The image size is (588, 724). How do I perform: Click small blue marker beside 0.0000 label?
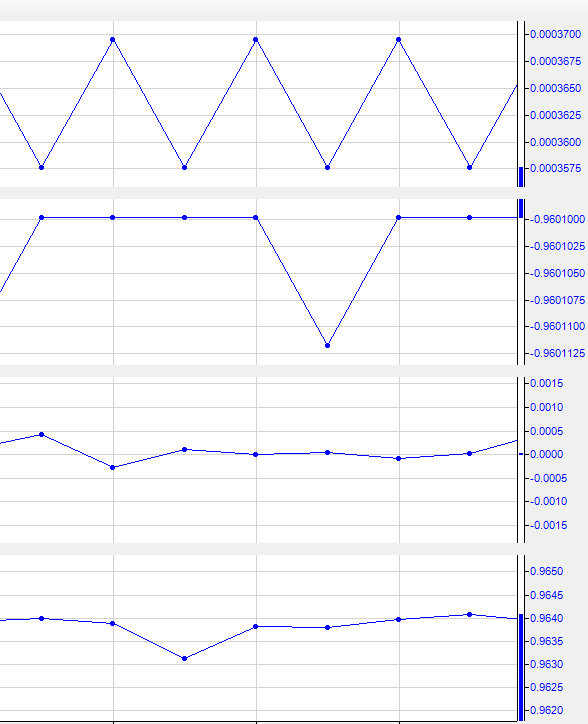(x=521, y=454)
